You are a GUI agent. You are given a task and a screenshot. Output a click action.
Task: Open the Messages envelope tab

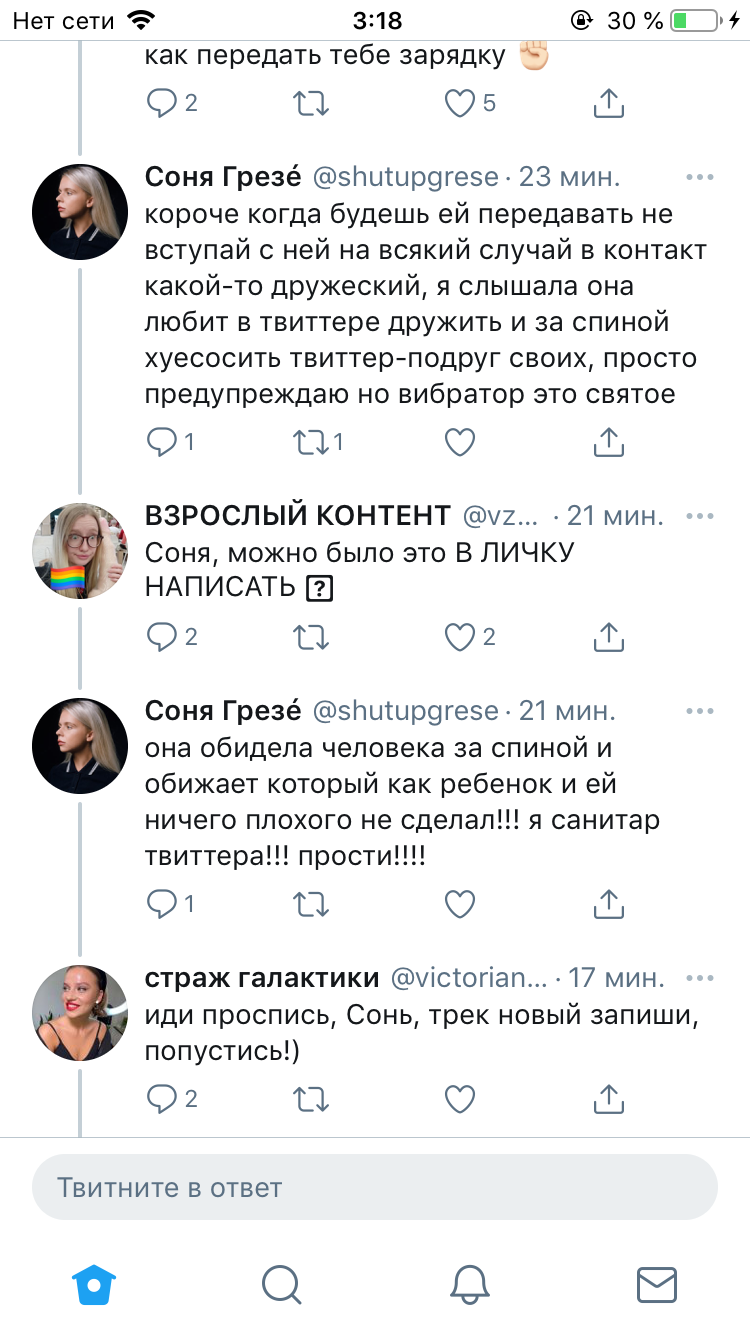click(x=657, y=1284)
